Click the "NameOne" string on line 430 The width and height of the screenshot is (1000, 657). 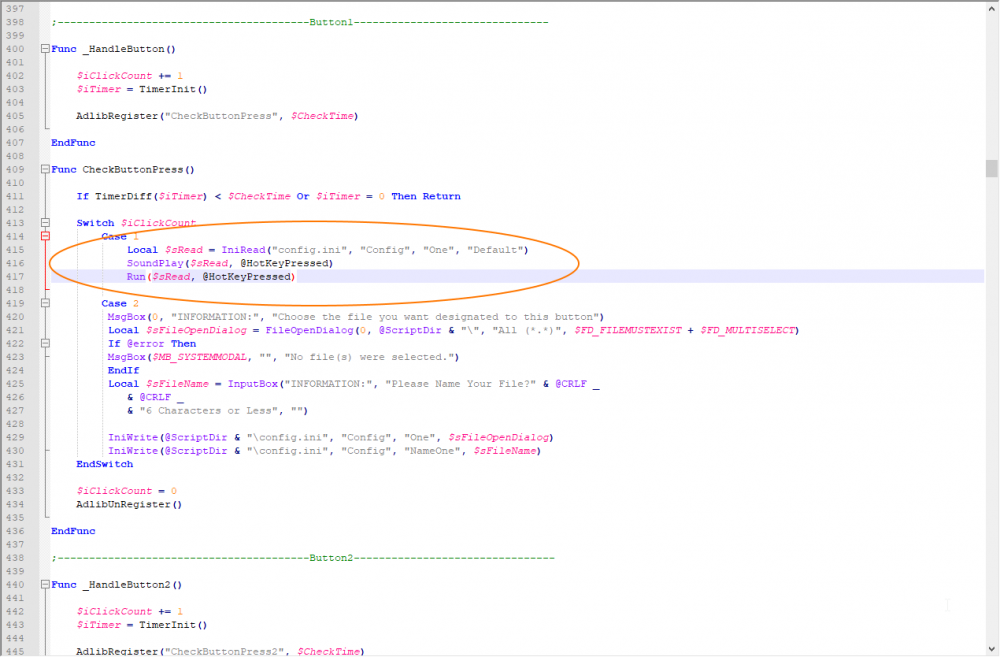click(432, 451)
